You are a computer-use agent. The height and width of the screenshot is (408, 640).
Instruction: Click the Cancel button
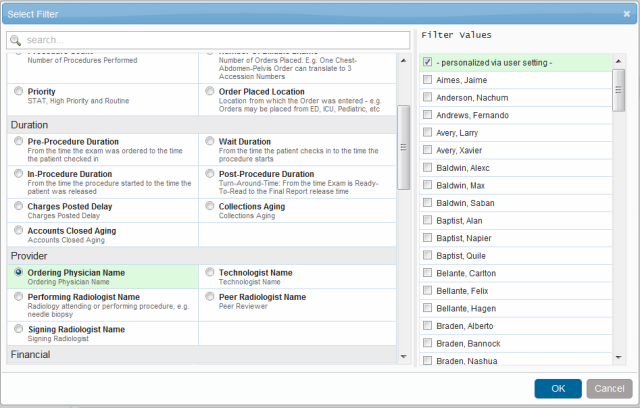coord(609,388)
